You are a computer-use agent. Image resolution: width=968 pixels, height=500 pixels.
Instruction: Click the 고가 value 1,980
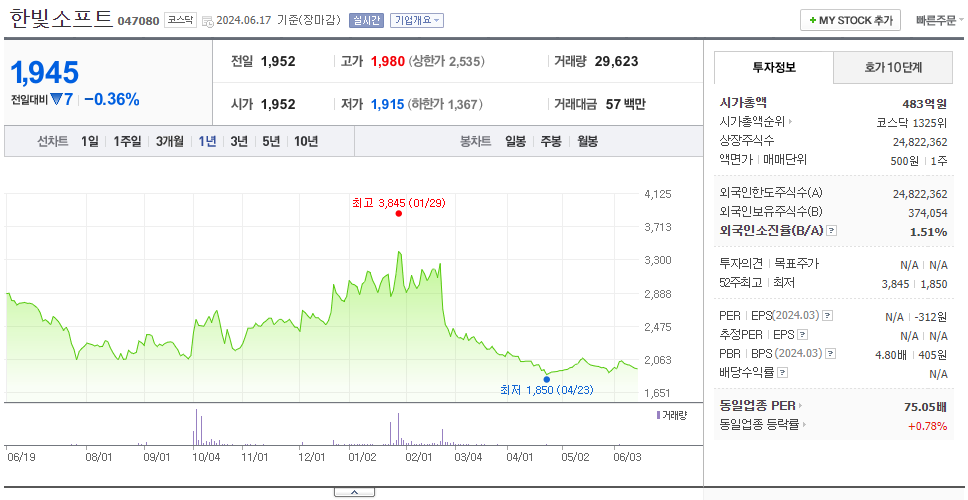pyautogui.click(x=388, y=62)
